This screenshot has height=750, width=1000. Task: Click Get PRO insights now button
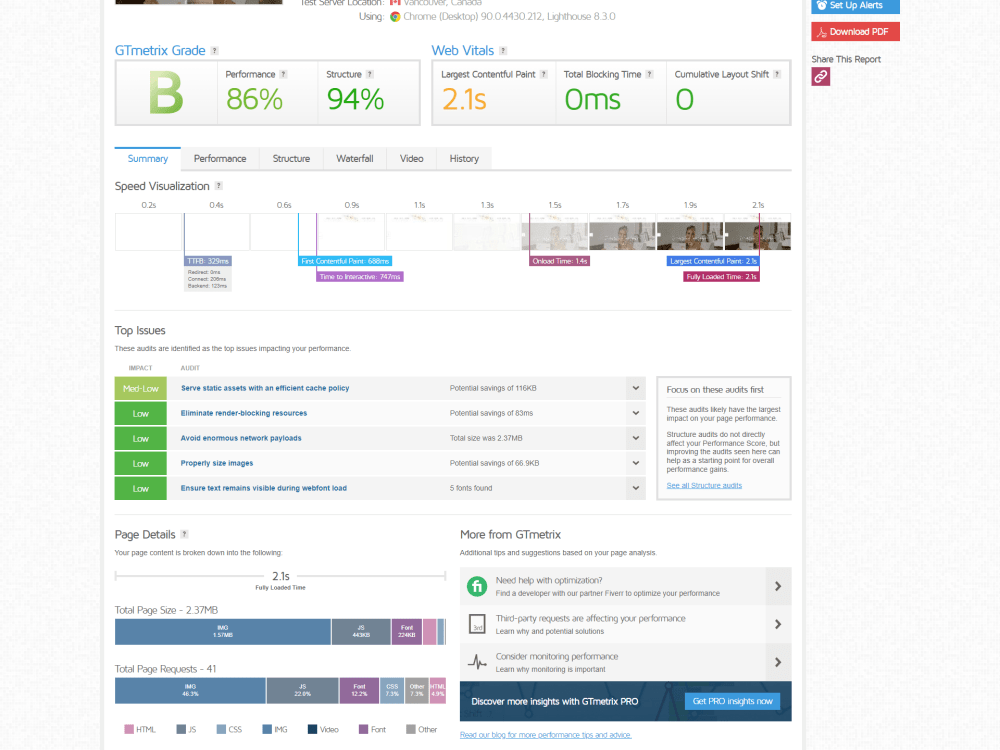(x=732, y=702)
